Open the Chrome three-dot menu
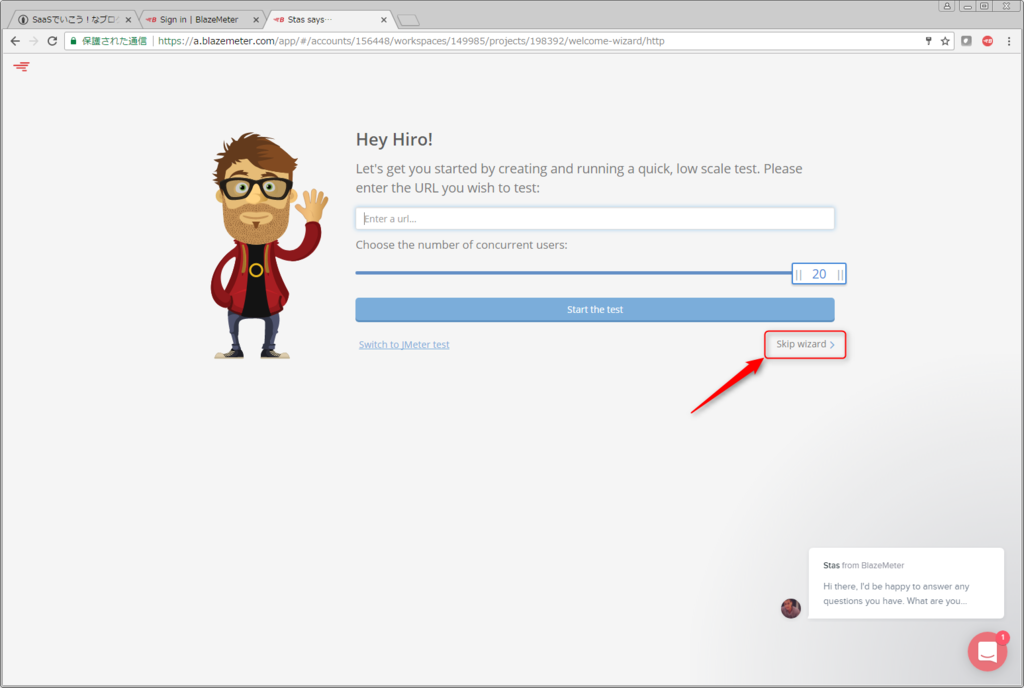This screenshot has width=1024, height=688. coord(1009,40)
